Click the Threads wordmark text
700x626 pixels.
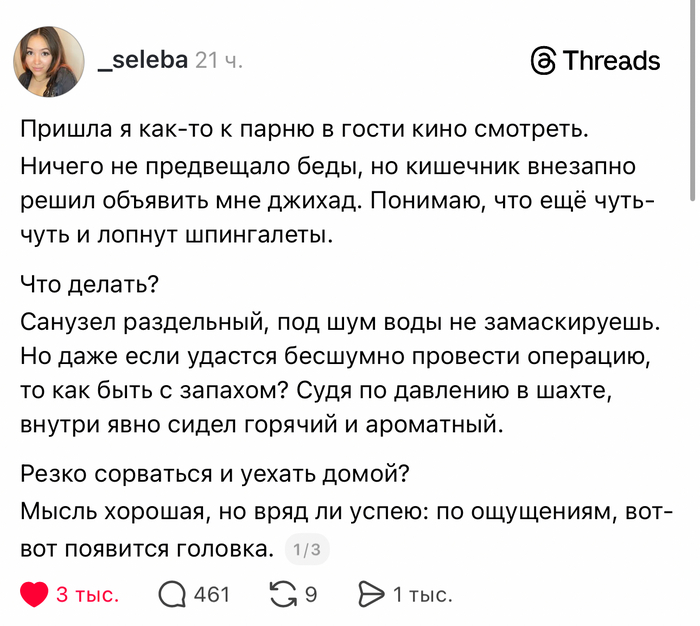click(611, 60)
